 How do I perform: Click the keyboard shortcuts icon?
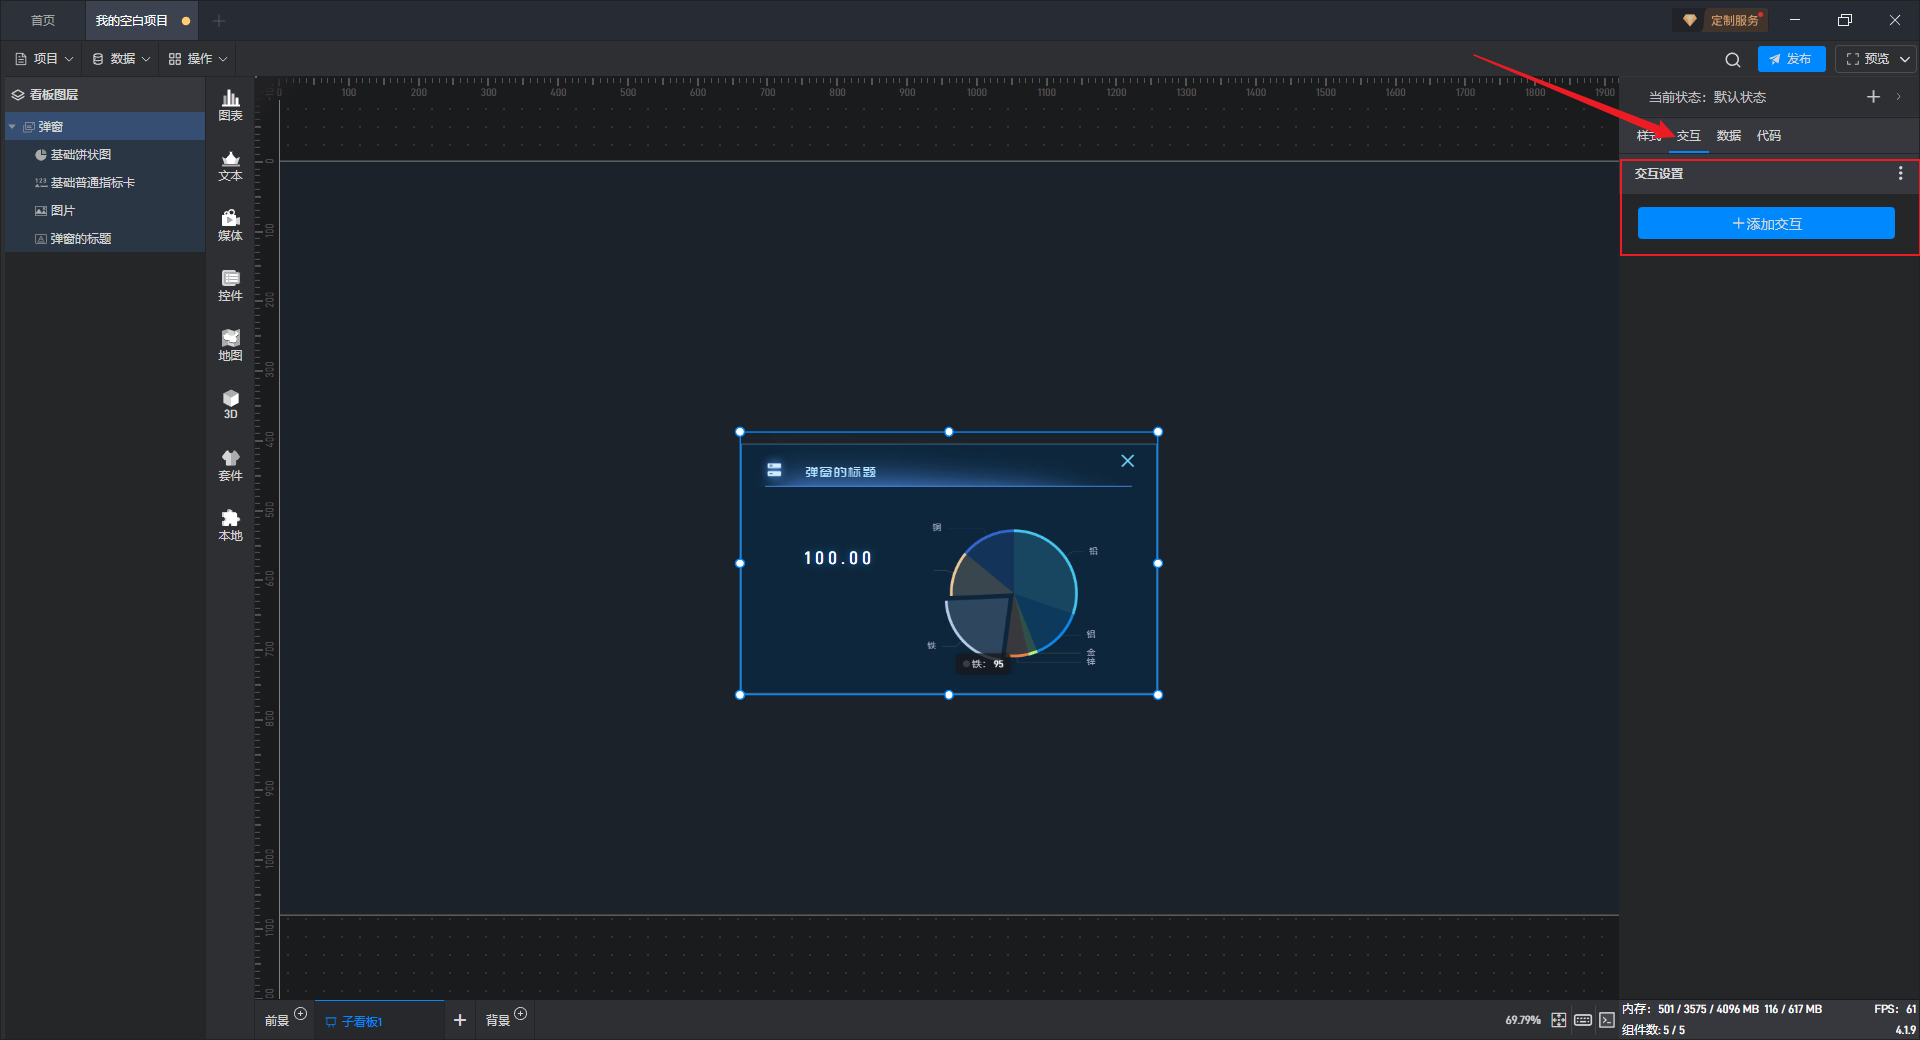1583,1020
